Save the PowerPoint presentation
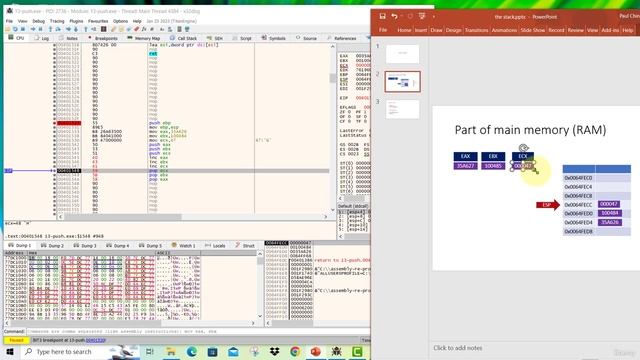The width and height of the screenshot is (640, 360). [x=382, y=16]
